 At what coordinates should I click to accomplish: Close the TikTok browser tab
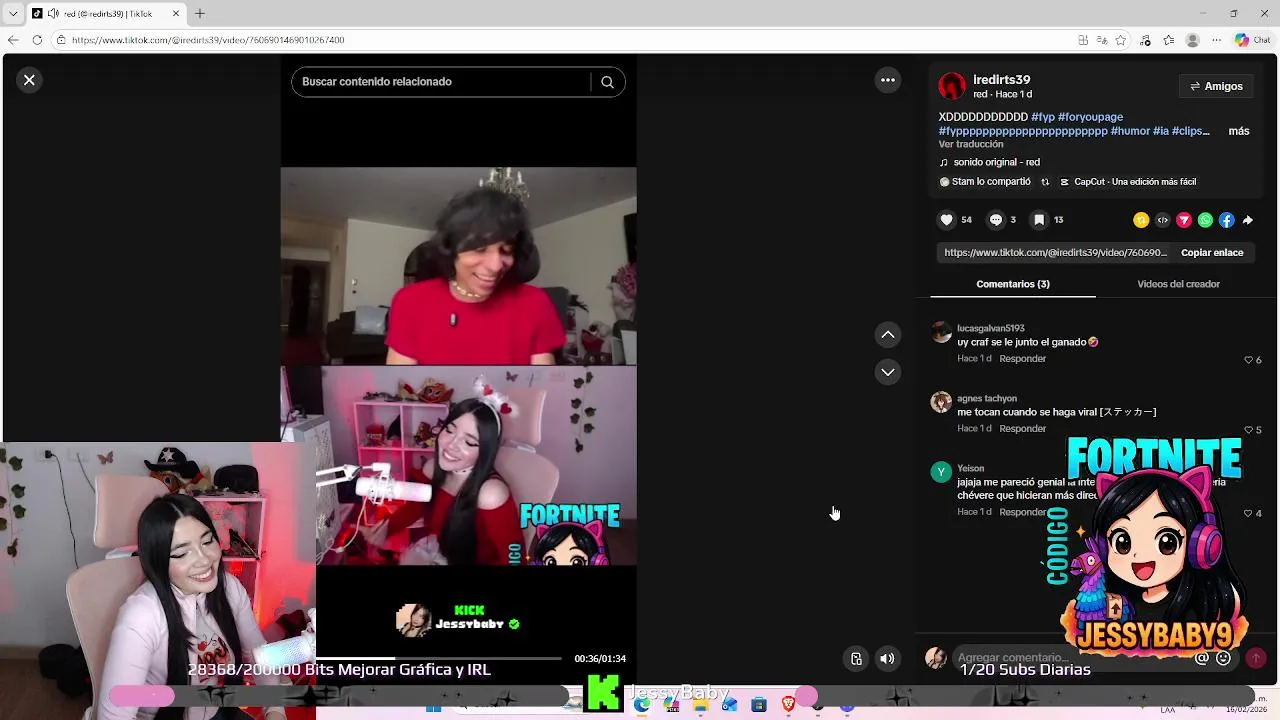[177, 14]
